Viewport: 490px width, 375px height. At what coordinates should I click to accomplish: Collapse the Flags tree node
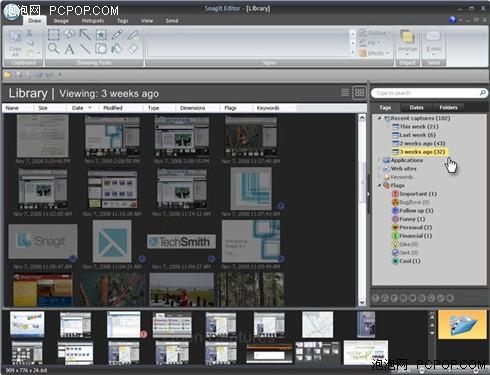click(379, 185)
